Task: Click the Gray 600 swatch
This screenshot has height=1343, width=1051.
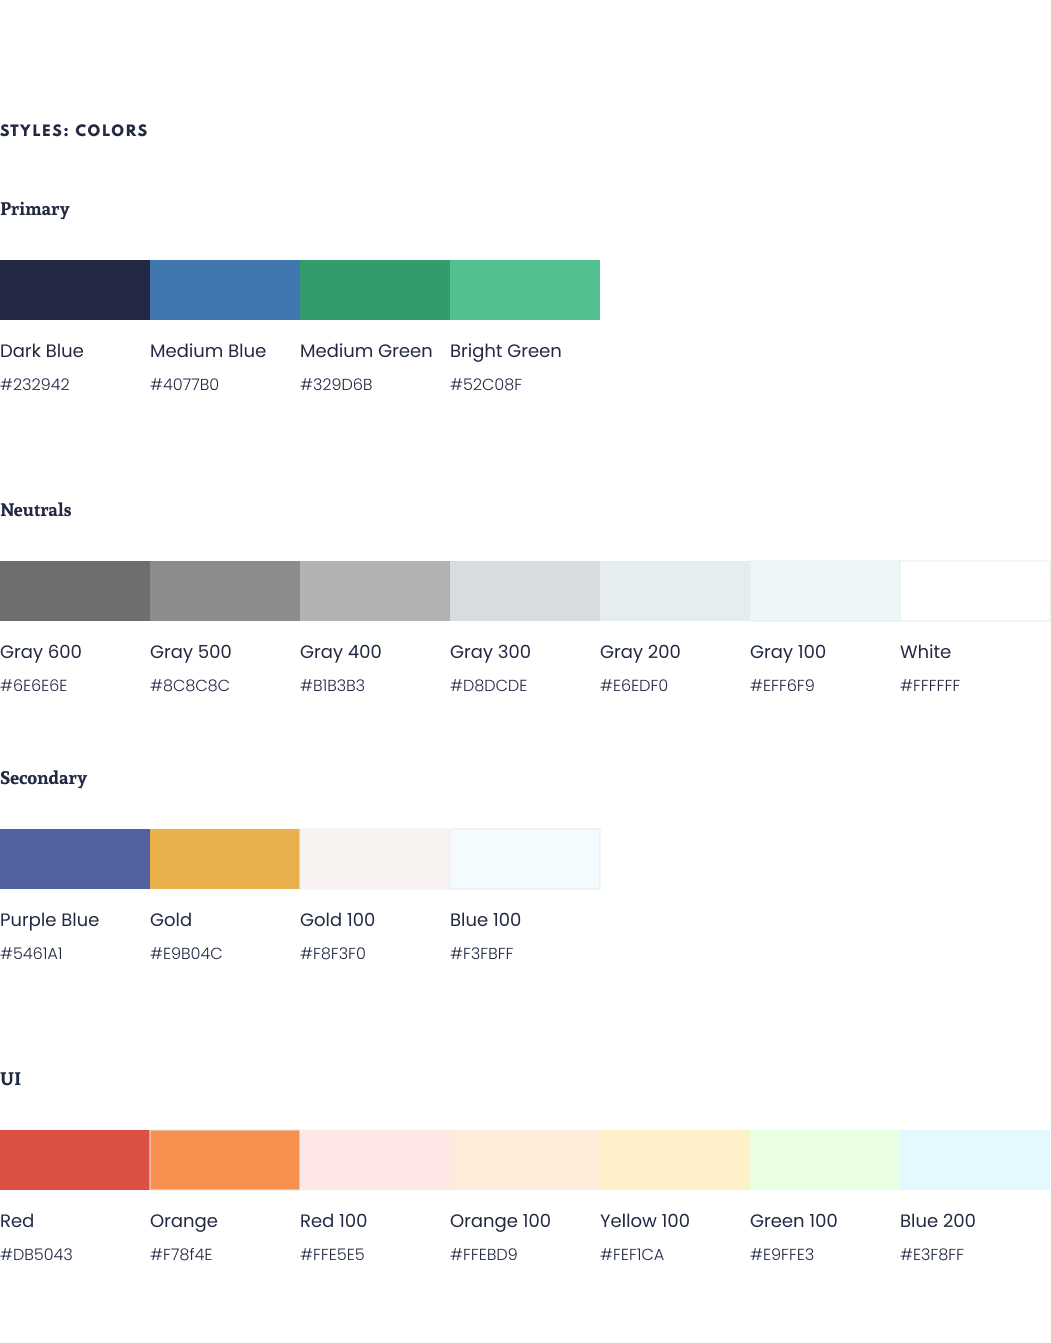Action: tap(74, 590)
